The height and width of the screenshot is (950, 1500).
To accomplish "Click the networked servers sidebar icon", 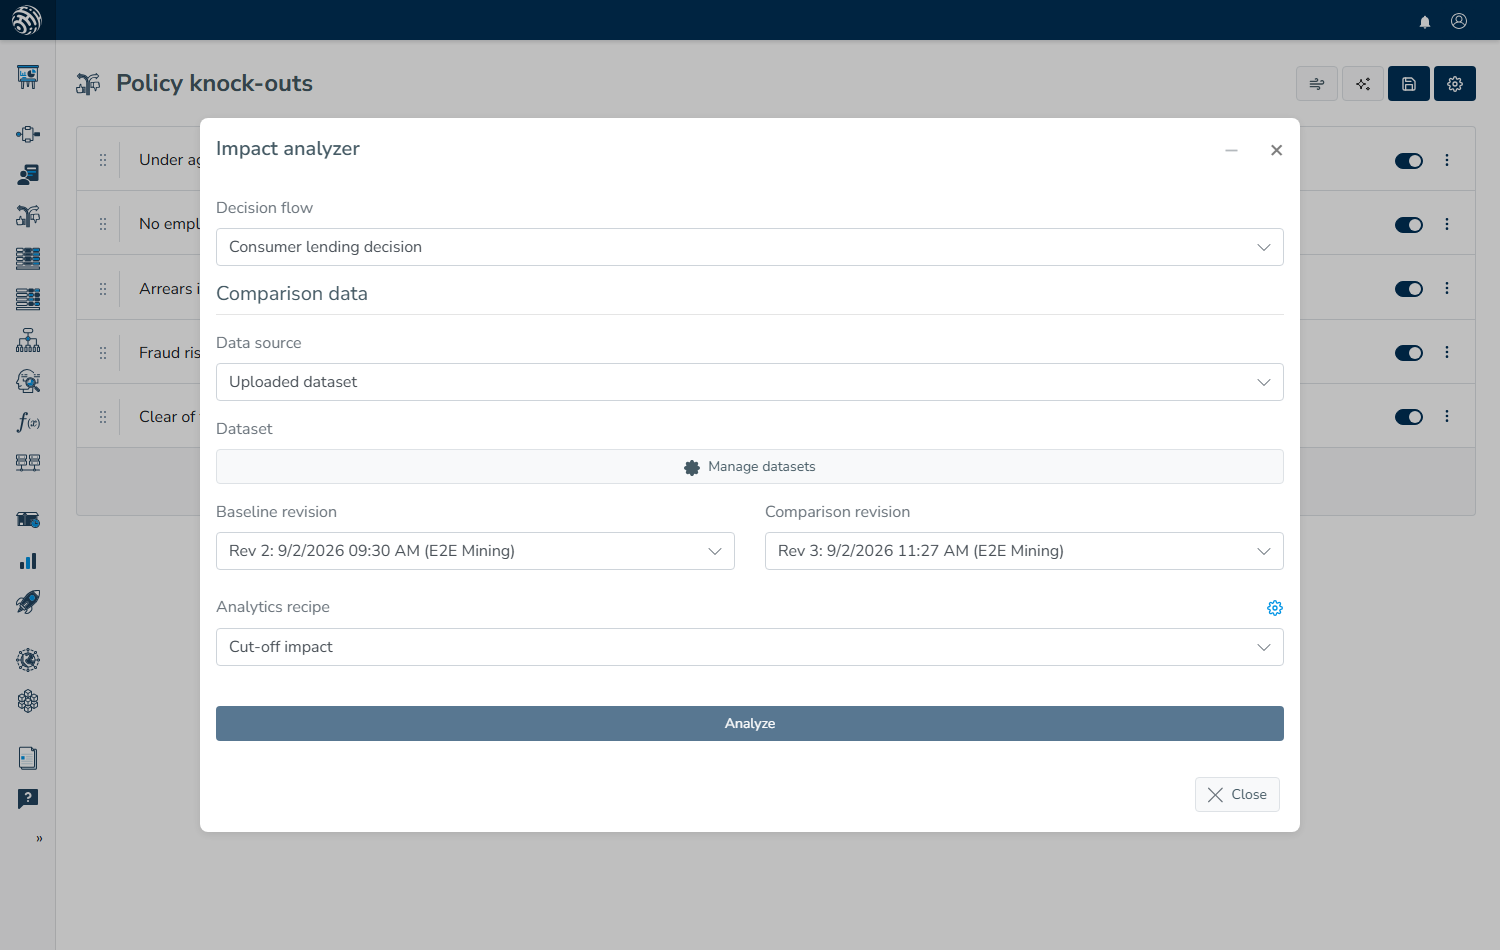I will pyautogui.click(x=28, y=463).
